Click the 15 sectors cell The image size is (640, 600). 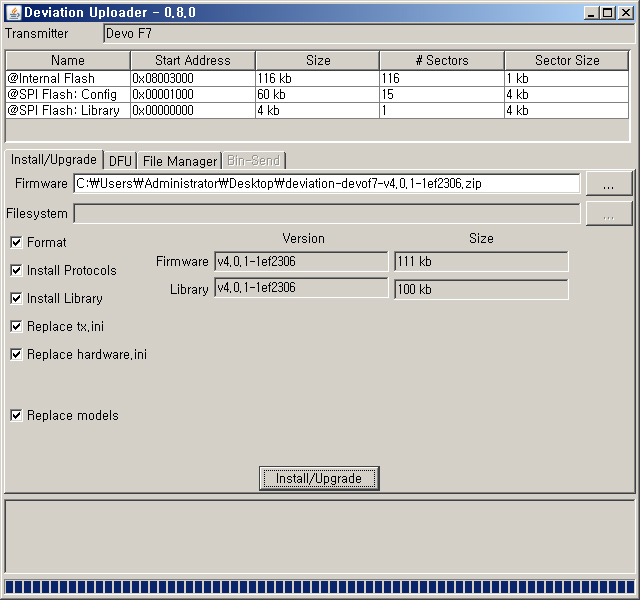(442, 94)
